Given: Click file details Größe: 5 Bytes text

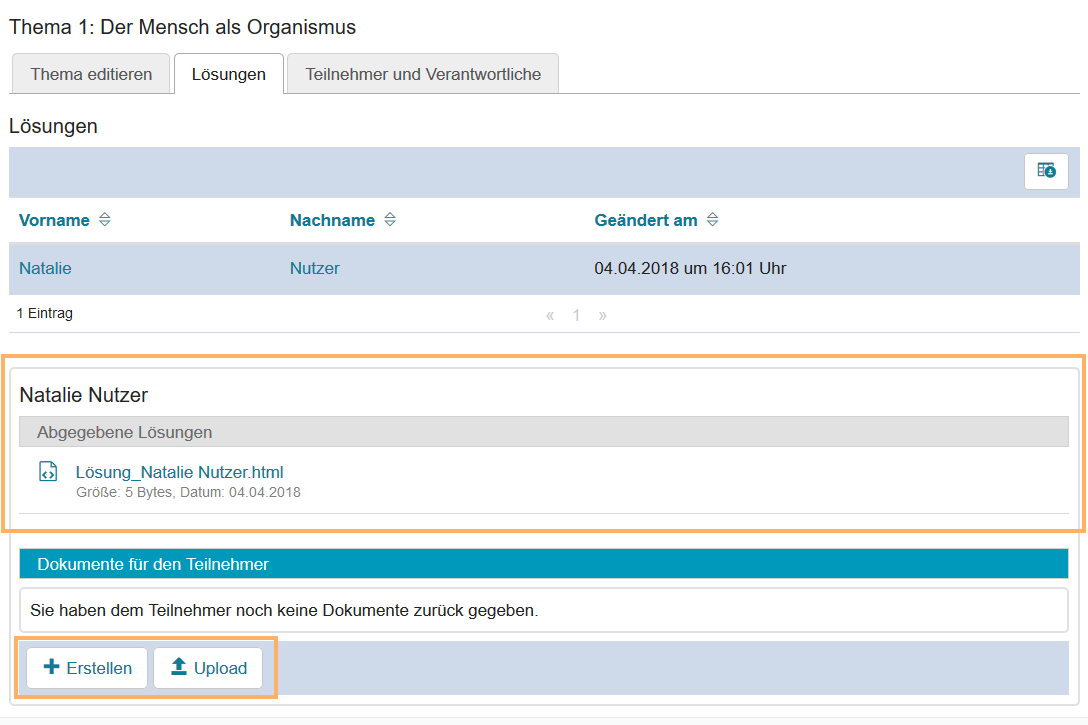Looking at the screenshot, I should pyautogui.click(x=188, y=493).
